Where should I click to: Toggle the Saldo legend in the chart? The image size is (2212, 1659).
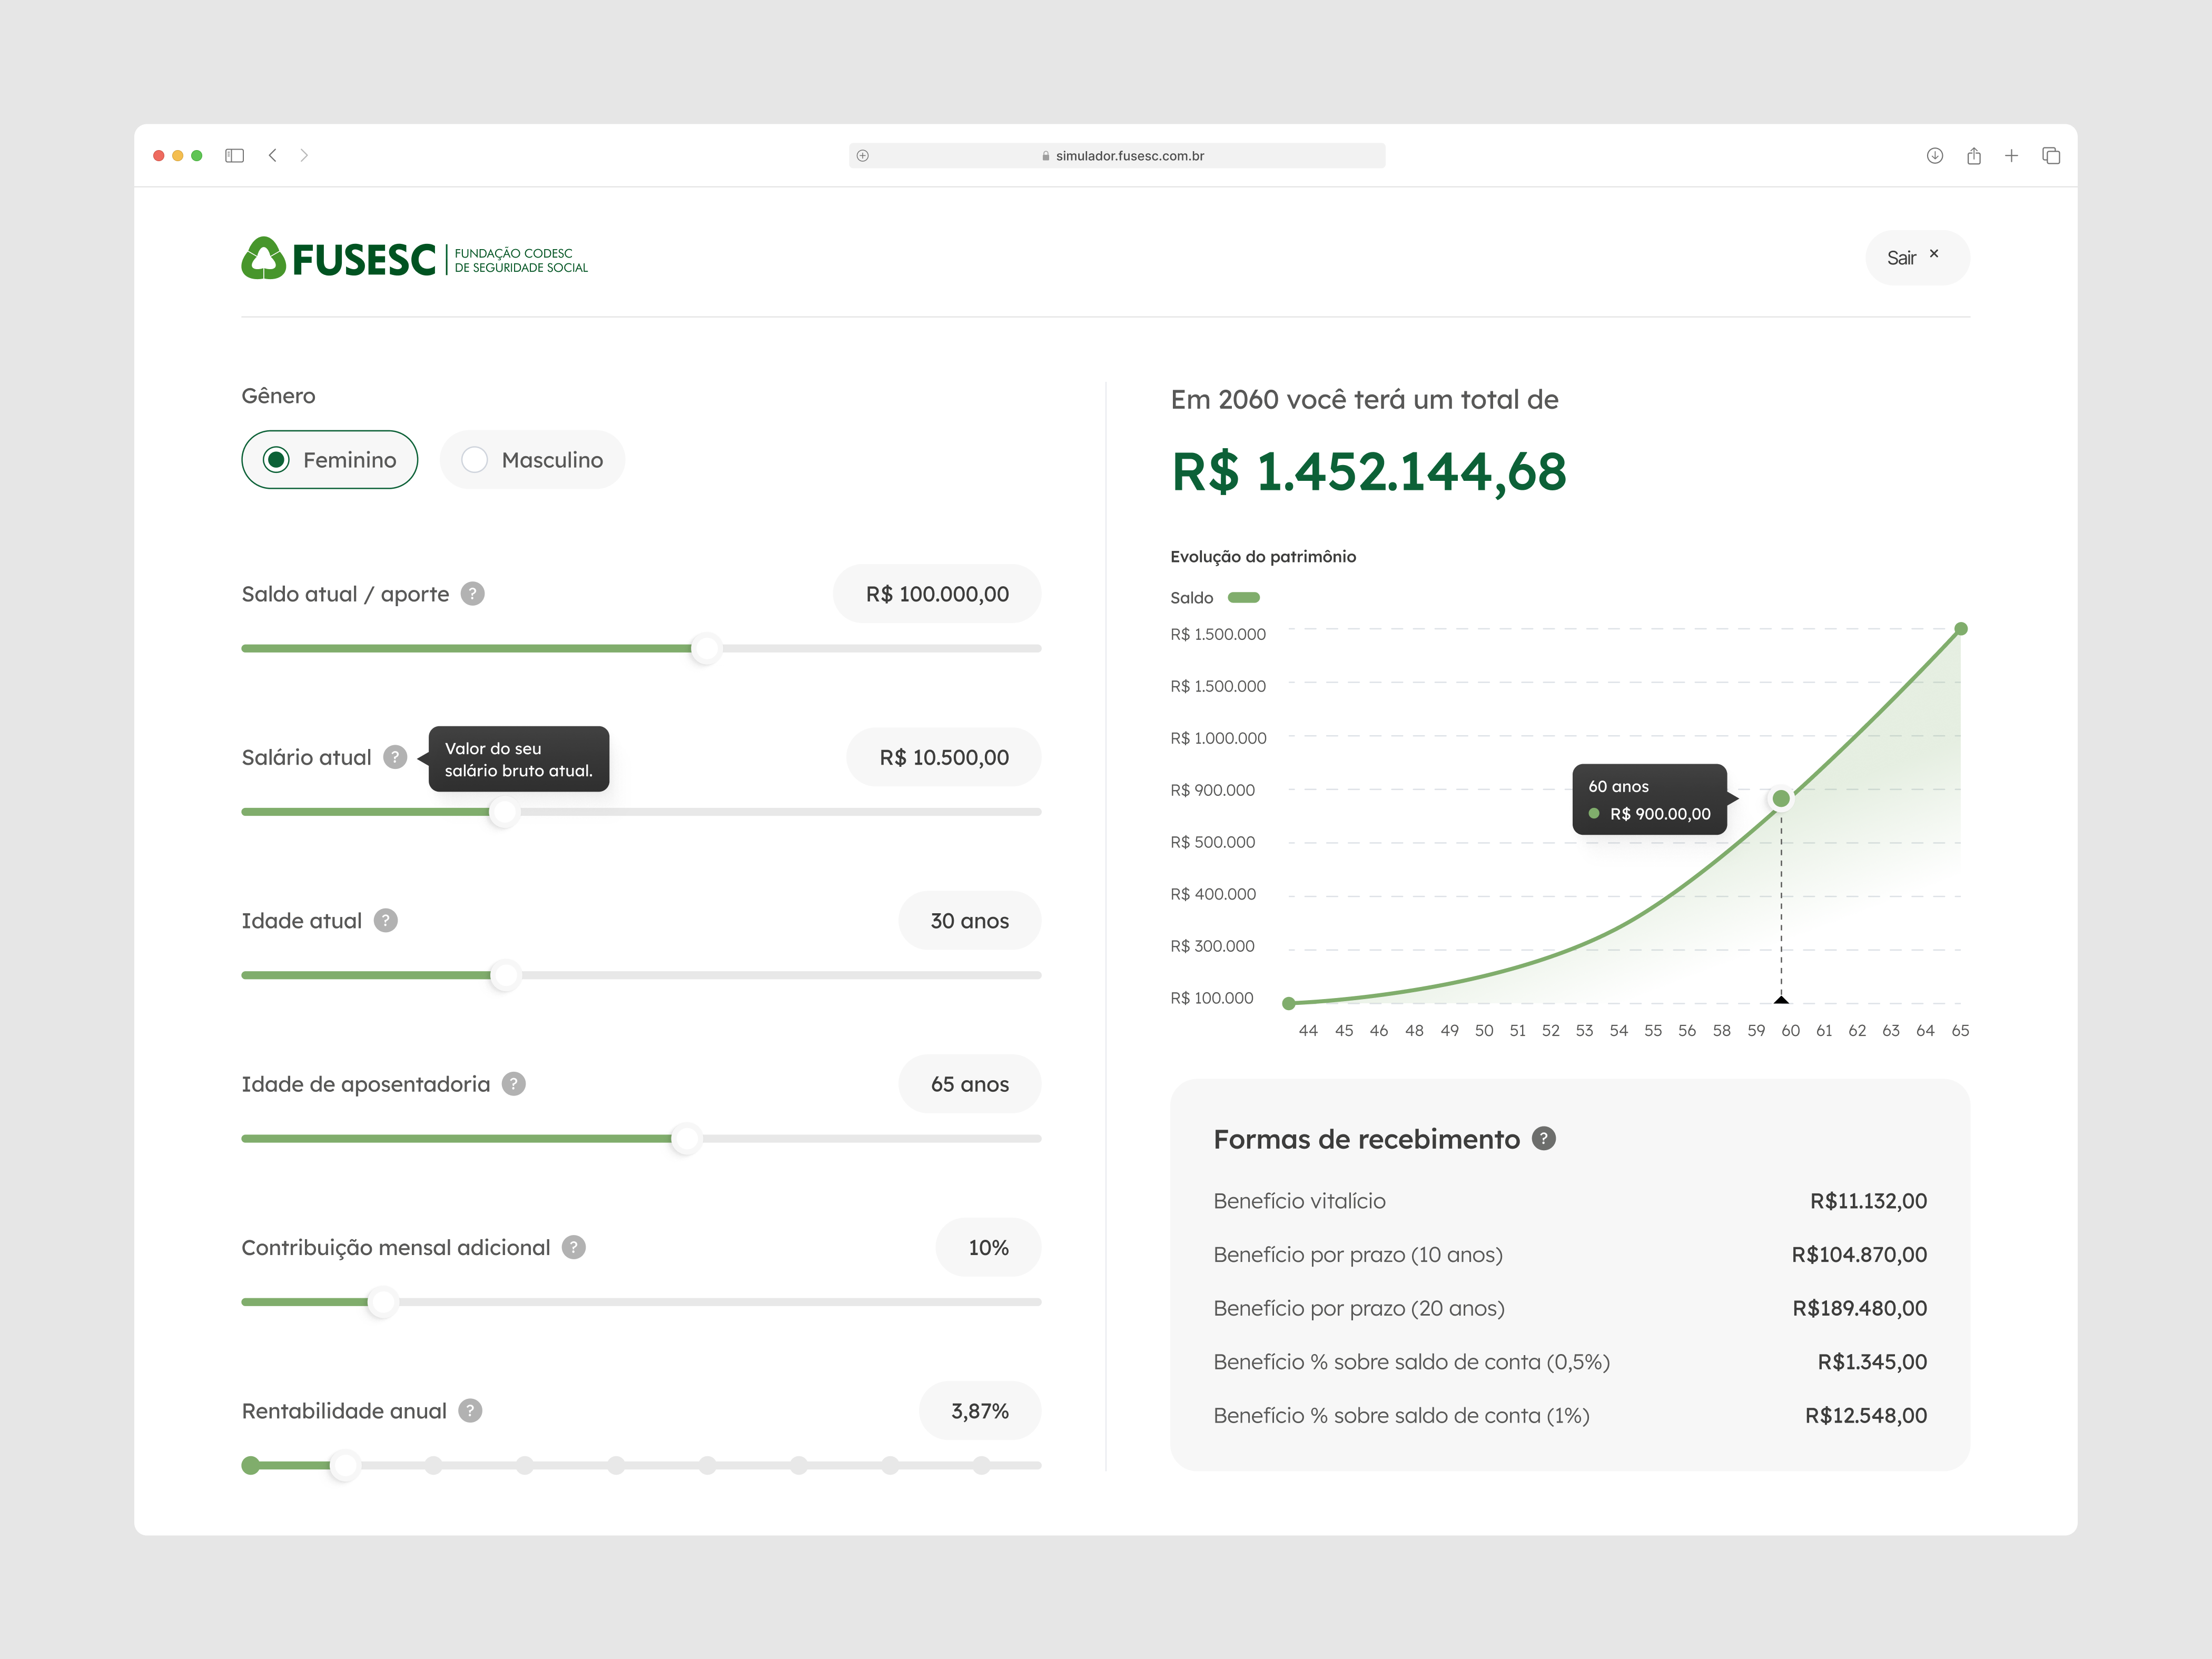pyautogui.click(x=1244, y=597)
